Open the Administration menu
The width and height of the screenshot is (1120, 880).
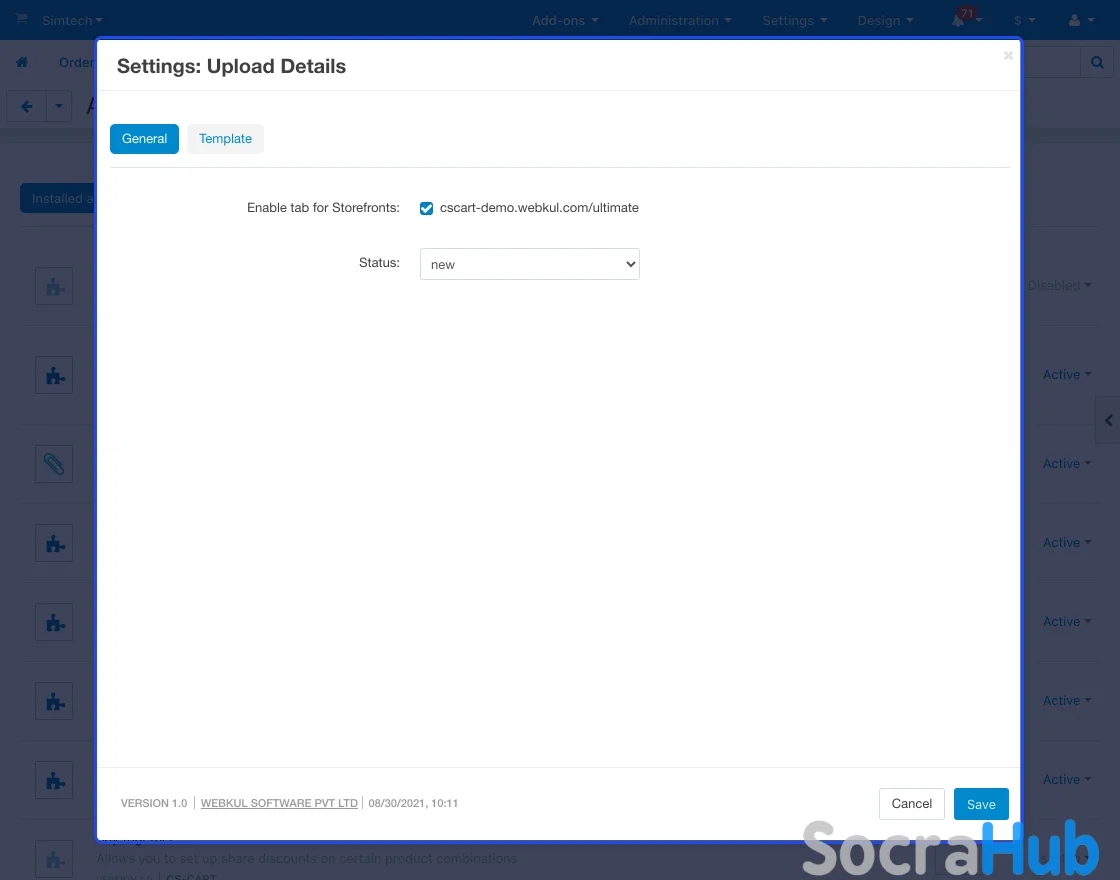[x=680, y=20]
